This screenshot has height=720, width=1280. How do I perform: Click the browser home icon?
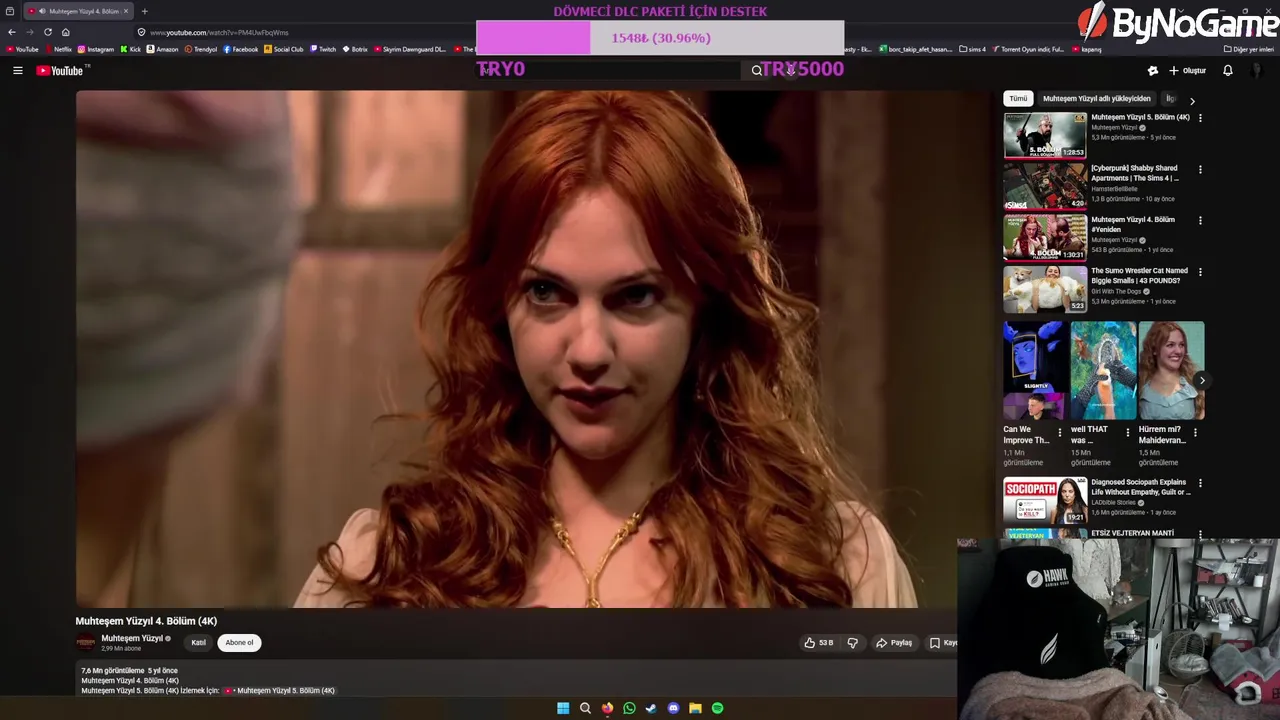[x=66, y=32]
